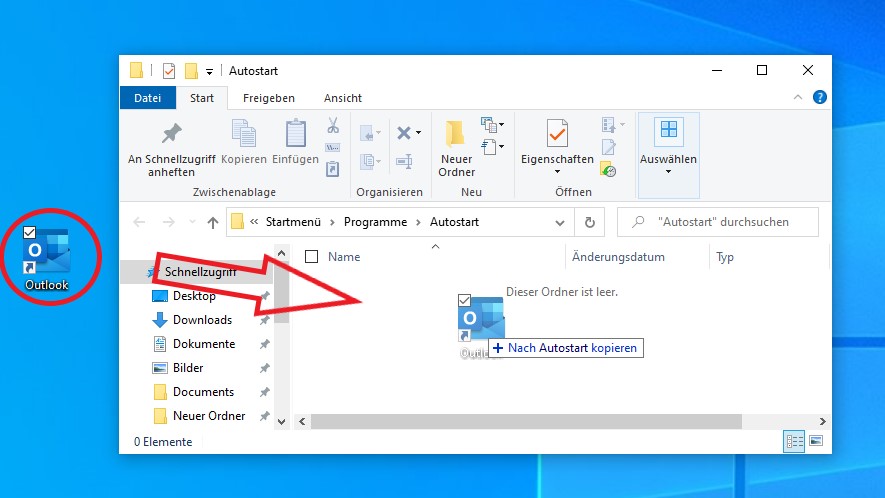The width and height of the screenshot is (885, 498).
Task: Click Autostart in the address breadcrumb
Action: click(454, 222)
